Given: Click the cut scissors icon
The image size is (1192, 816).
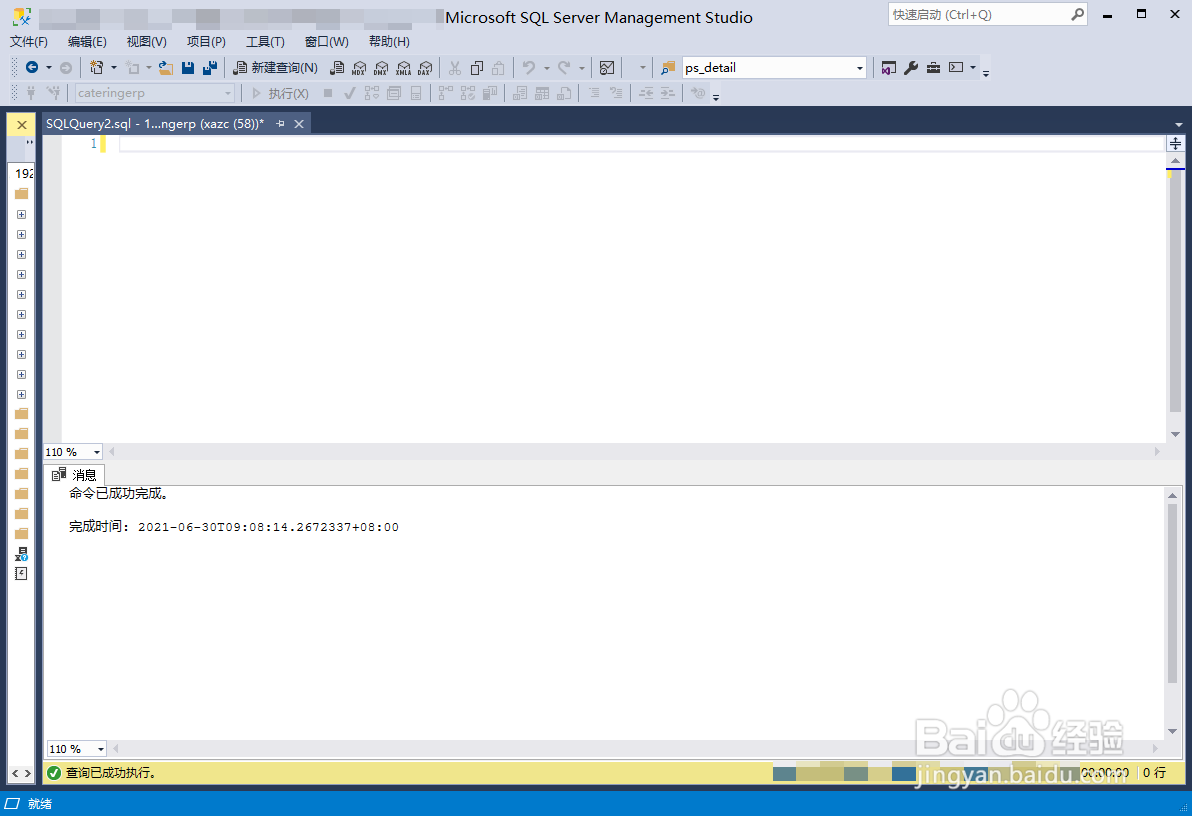Looking at the screenshot, I should [x=455, y=68].
